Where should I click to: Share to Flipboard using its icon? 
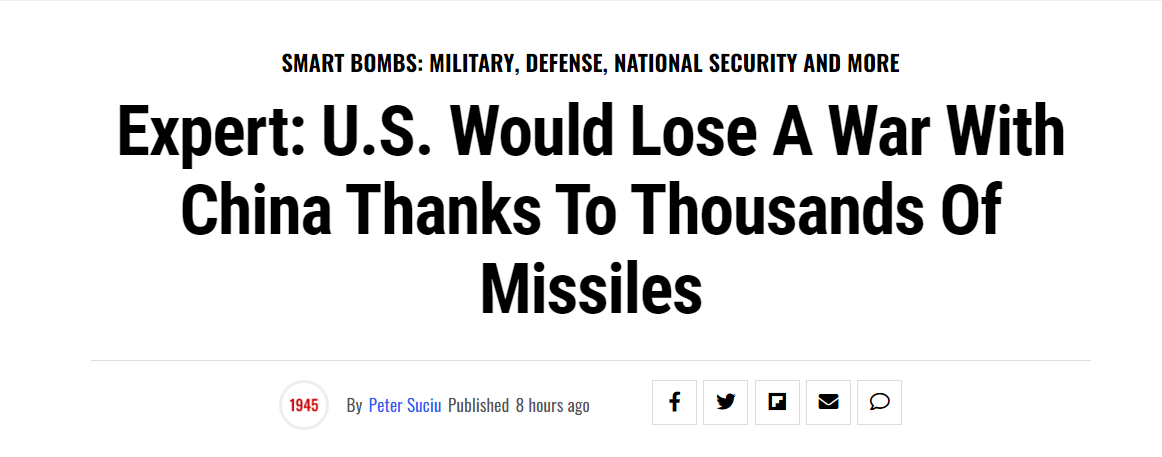777,402
